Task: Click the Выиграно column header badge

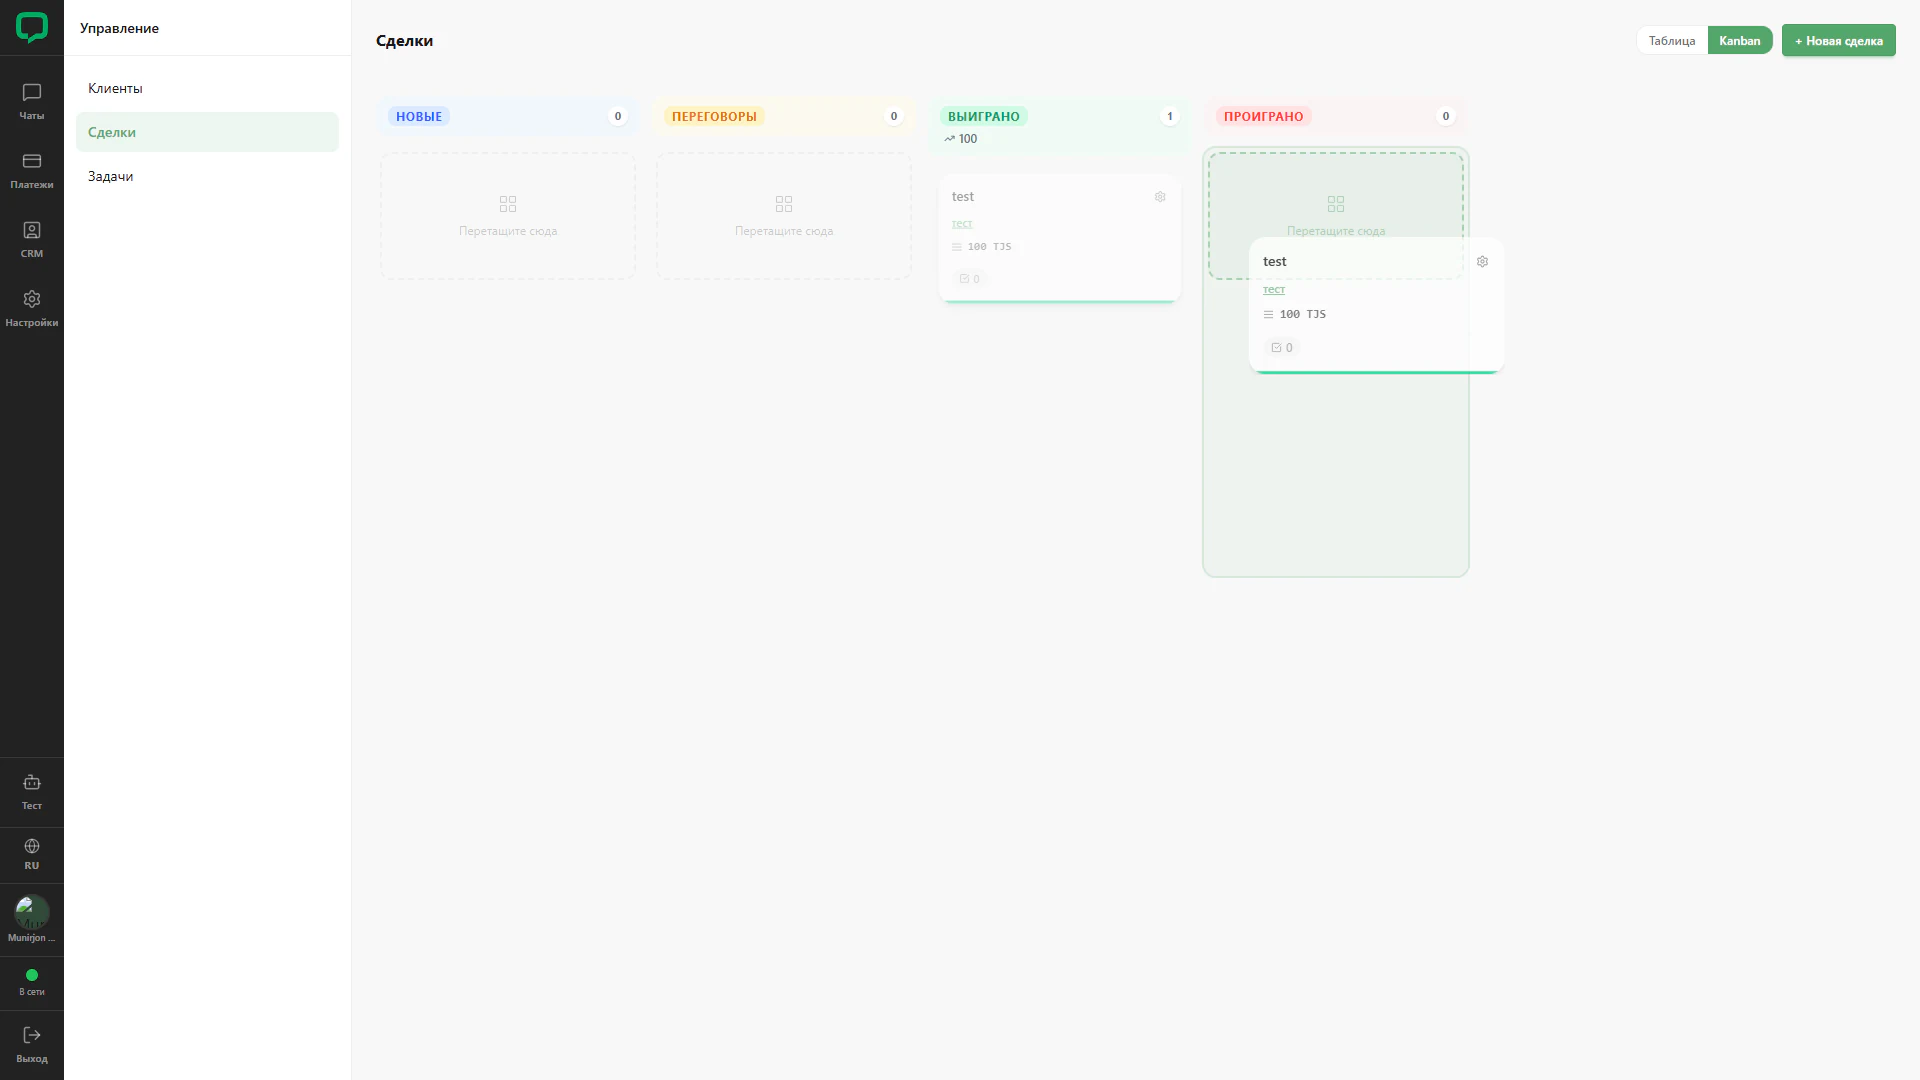Action: click(983, 116)
